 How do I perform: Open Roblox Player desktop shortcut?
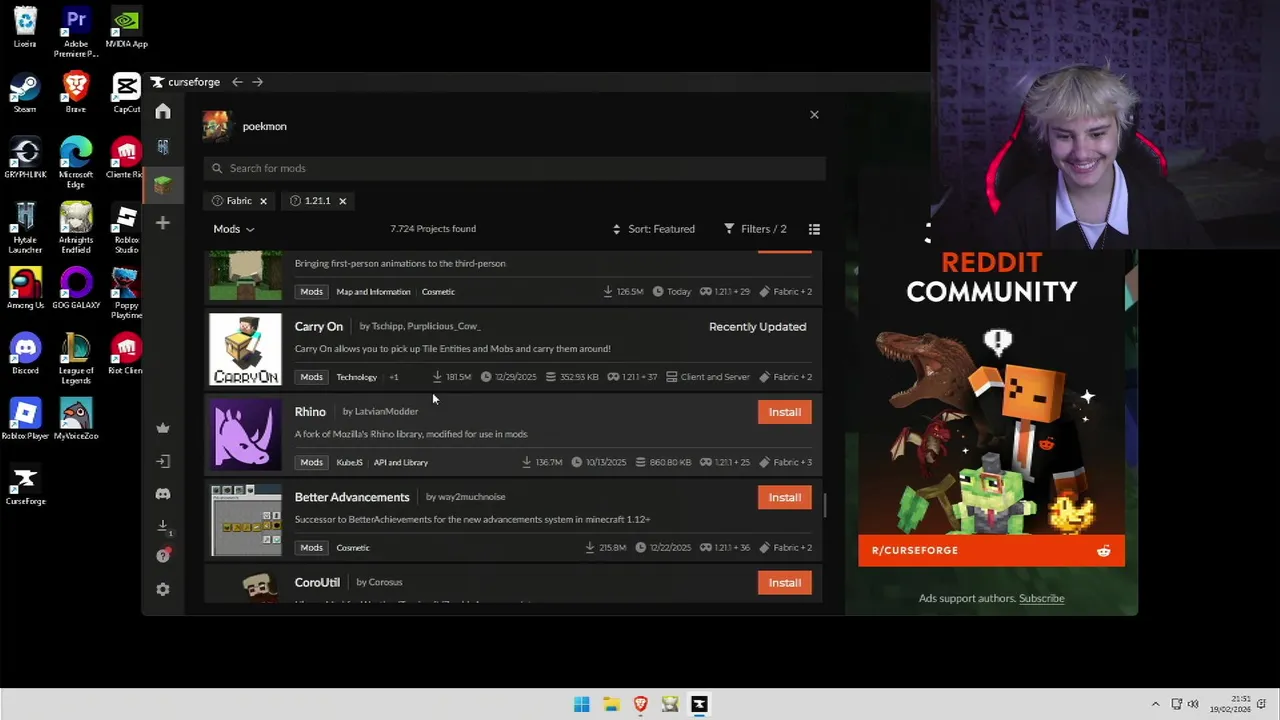[25, 419]
